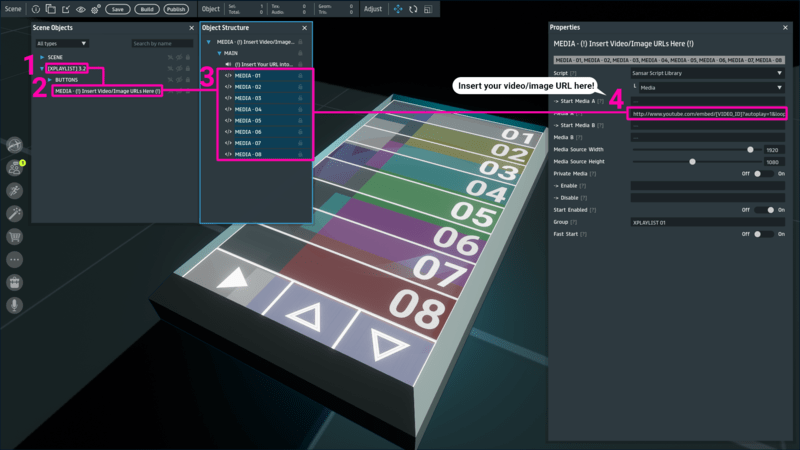This screenshot has height=450, width=800.
Task: Select the move gizmo tool in Adjust
Action: [x=397, y=8]
